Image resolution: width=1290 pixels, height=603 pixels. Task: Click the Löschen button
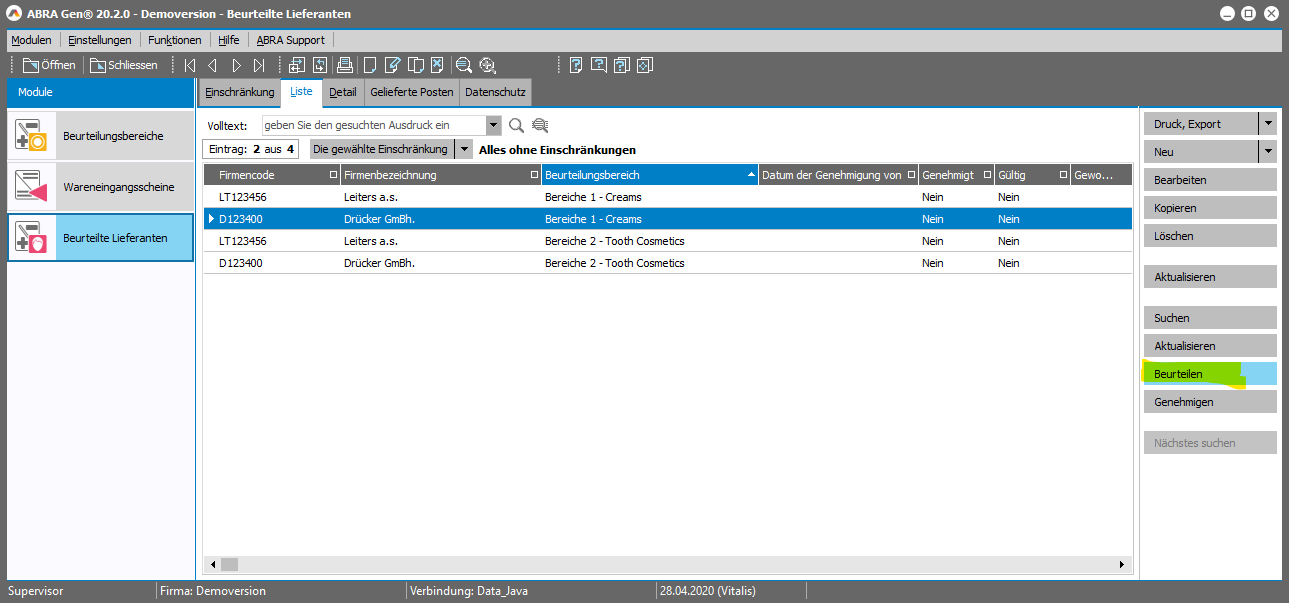(1209, 236)
